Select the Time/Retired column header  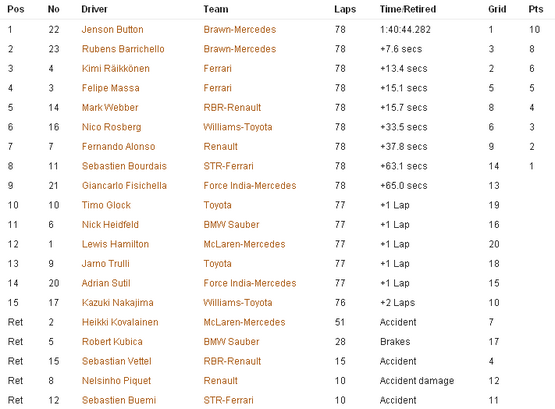click(x=408, y=9)
